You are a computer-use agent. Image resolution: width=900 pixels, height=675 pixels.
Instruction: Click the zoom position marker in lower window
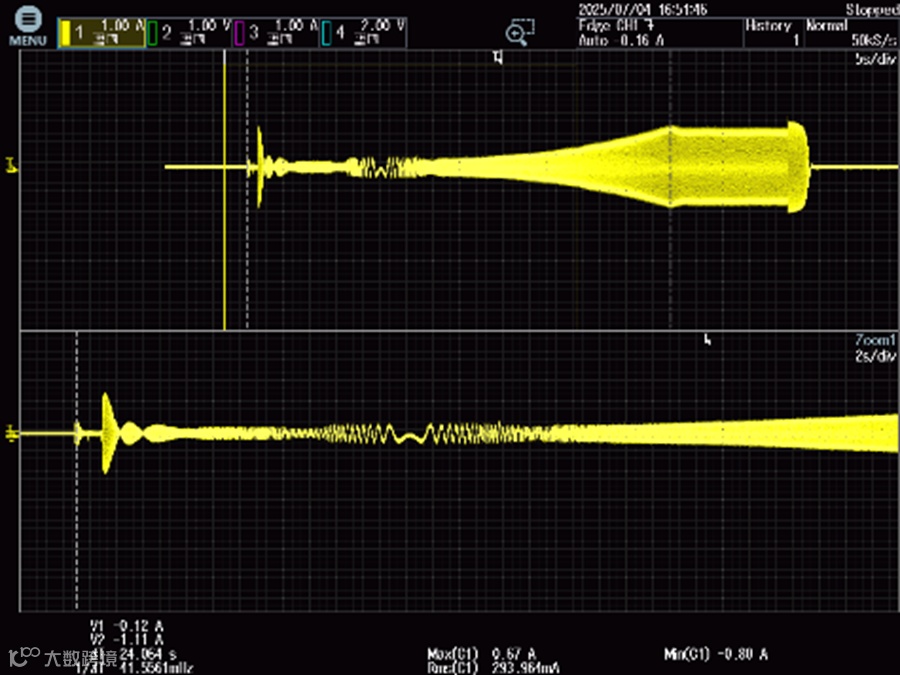[708, 340]
